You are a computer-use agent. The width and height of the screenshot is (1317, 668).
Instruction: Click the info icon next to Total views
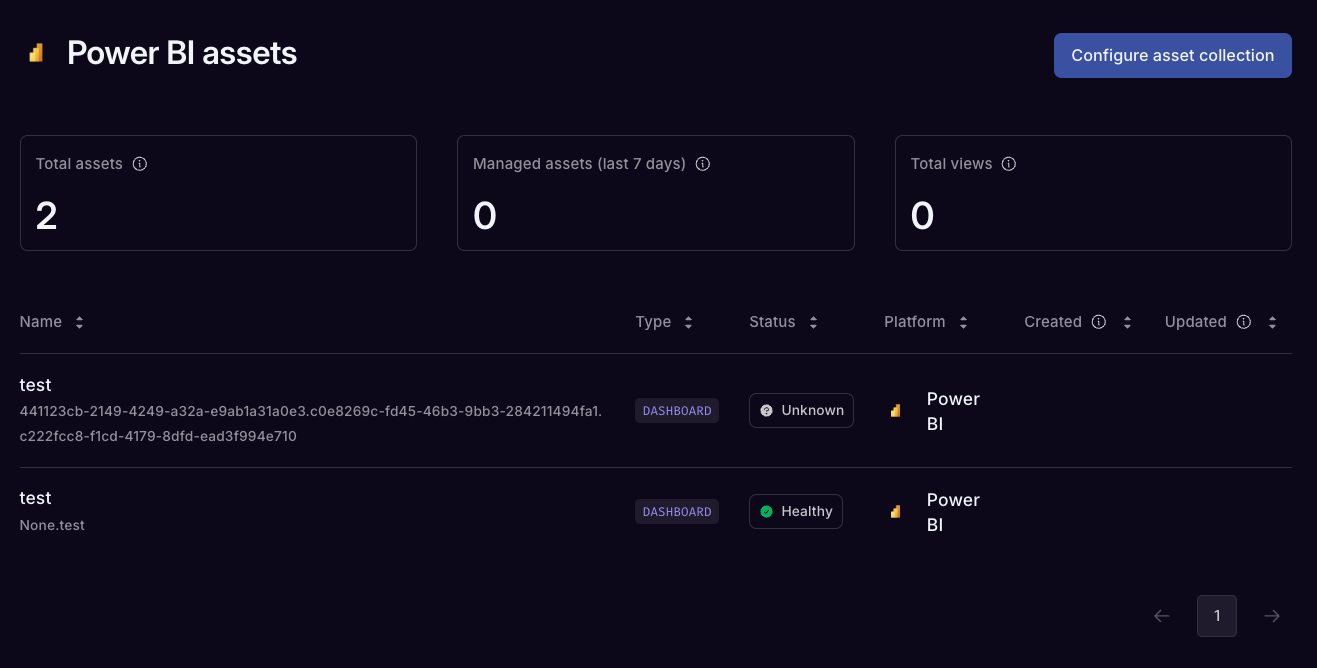tap(1009, 164)
